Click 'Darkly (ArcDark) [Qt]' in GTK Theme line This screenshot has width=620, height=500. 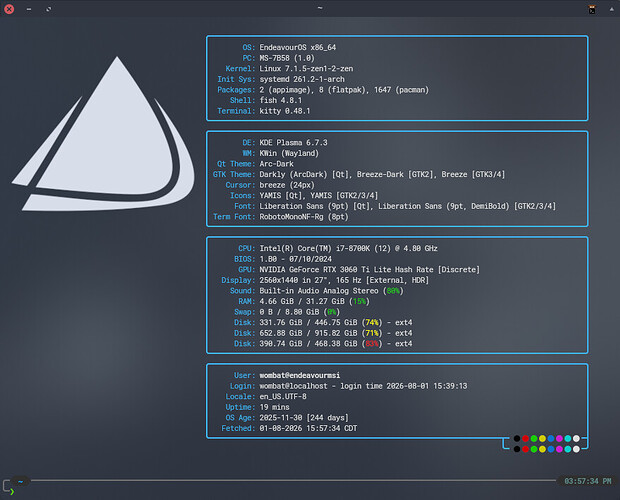(304, 175)
